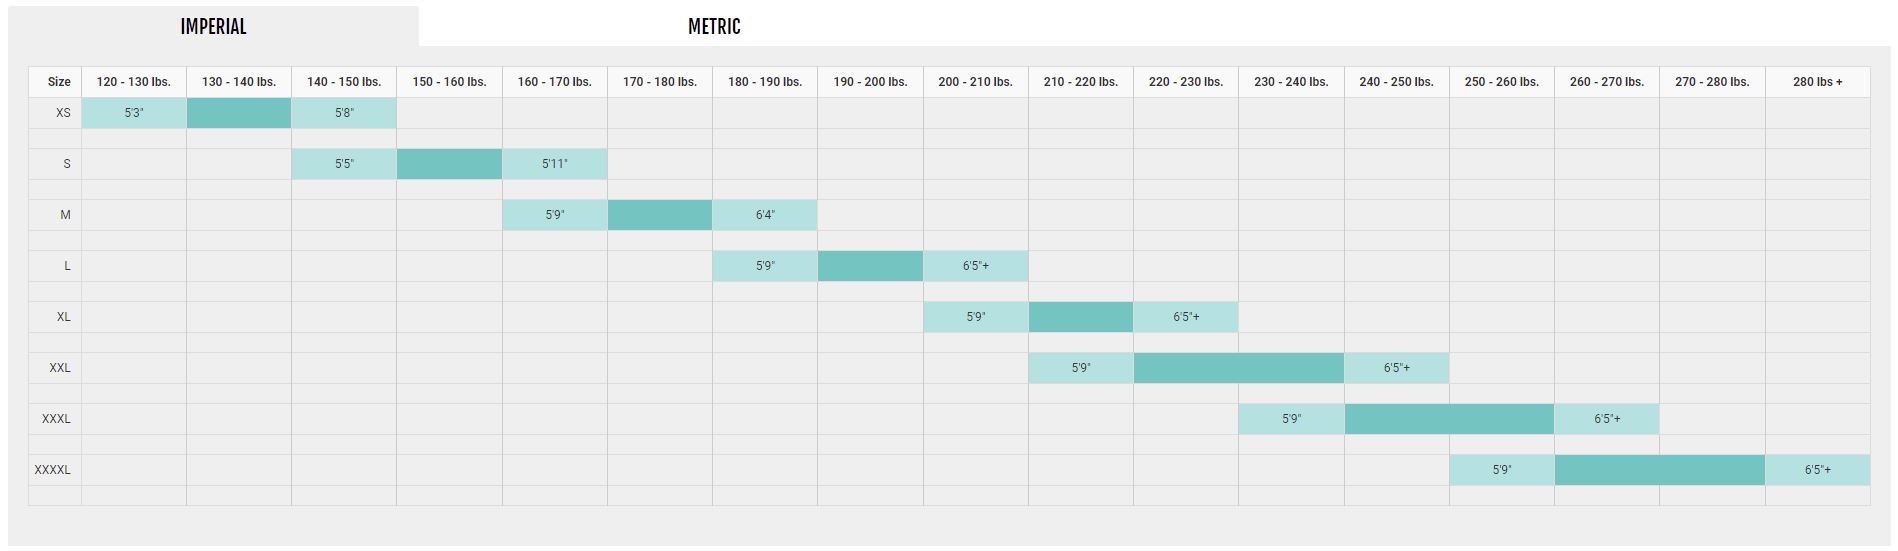
Task: Click the dark teal bar in XXXXL row
Action: (x=1659, y=470)
